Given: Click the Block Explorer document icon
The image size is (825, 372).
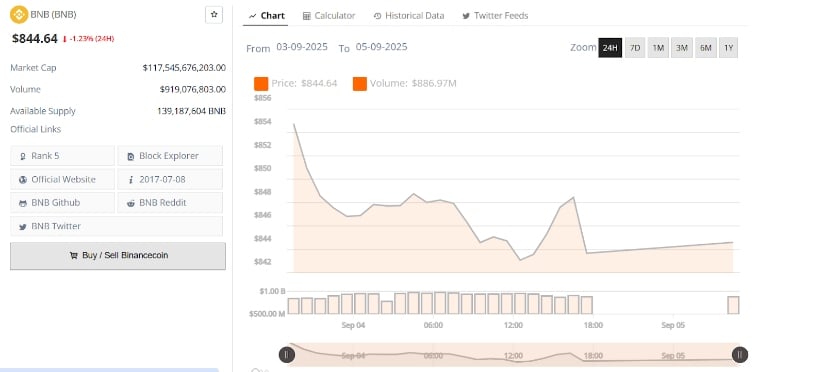Looking at the screenshot, I should (130, 156).
